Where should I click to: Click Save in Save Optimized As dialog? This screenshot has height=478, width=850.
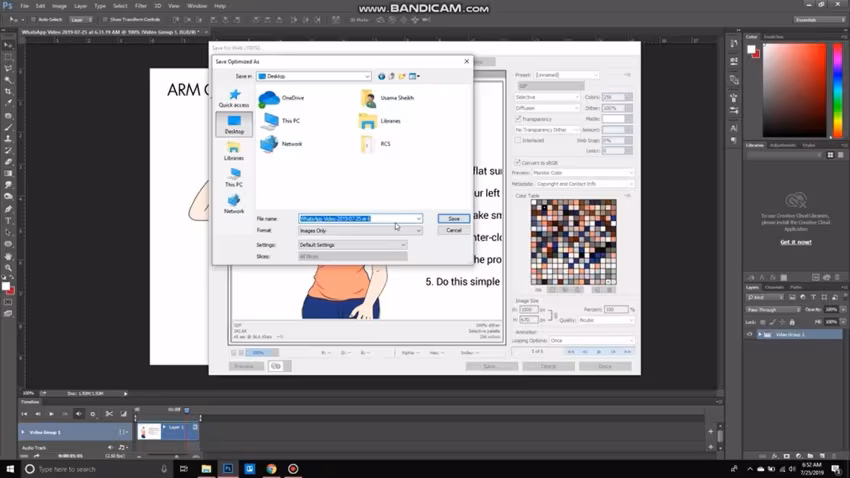pos(453,218)
